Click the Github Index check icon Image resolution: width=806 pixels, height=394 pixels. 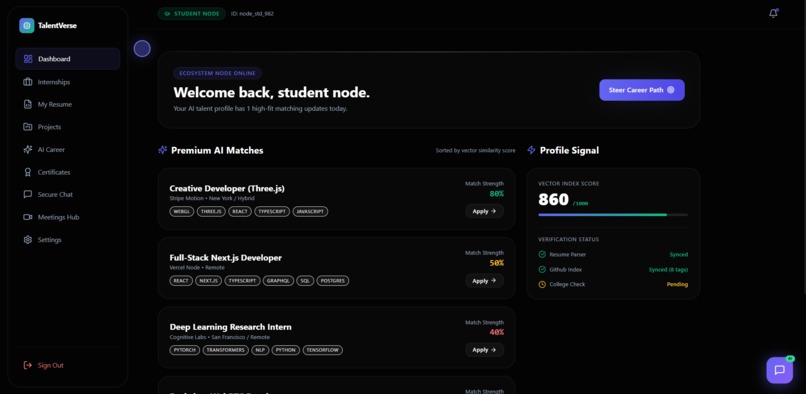pyautogui.click(x=542, y=270)
